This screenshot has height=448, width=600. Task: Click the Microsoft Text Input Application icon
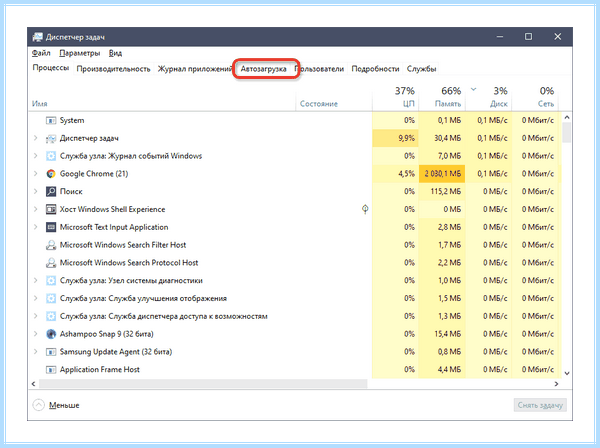[51, 227]
